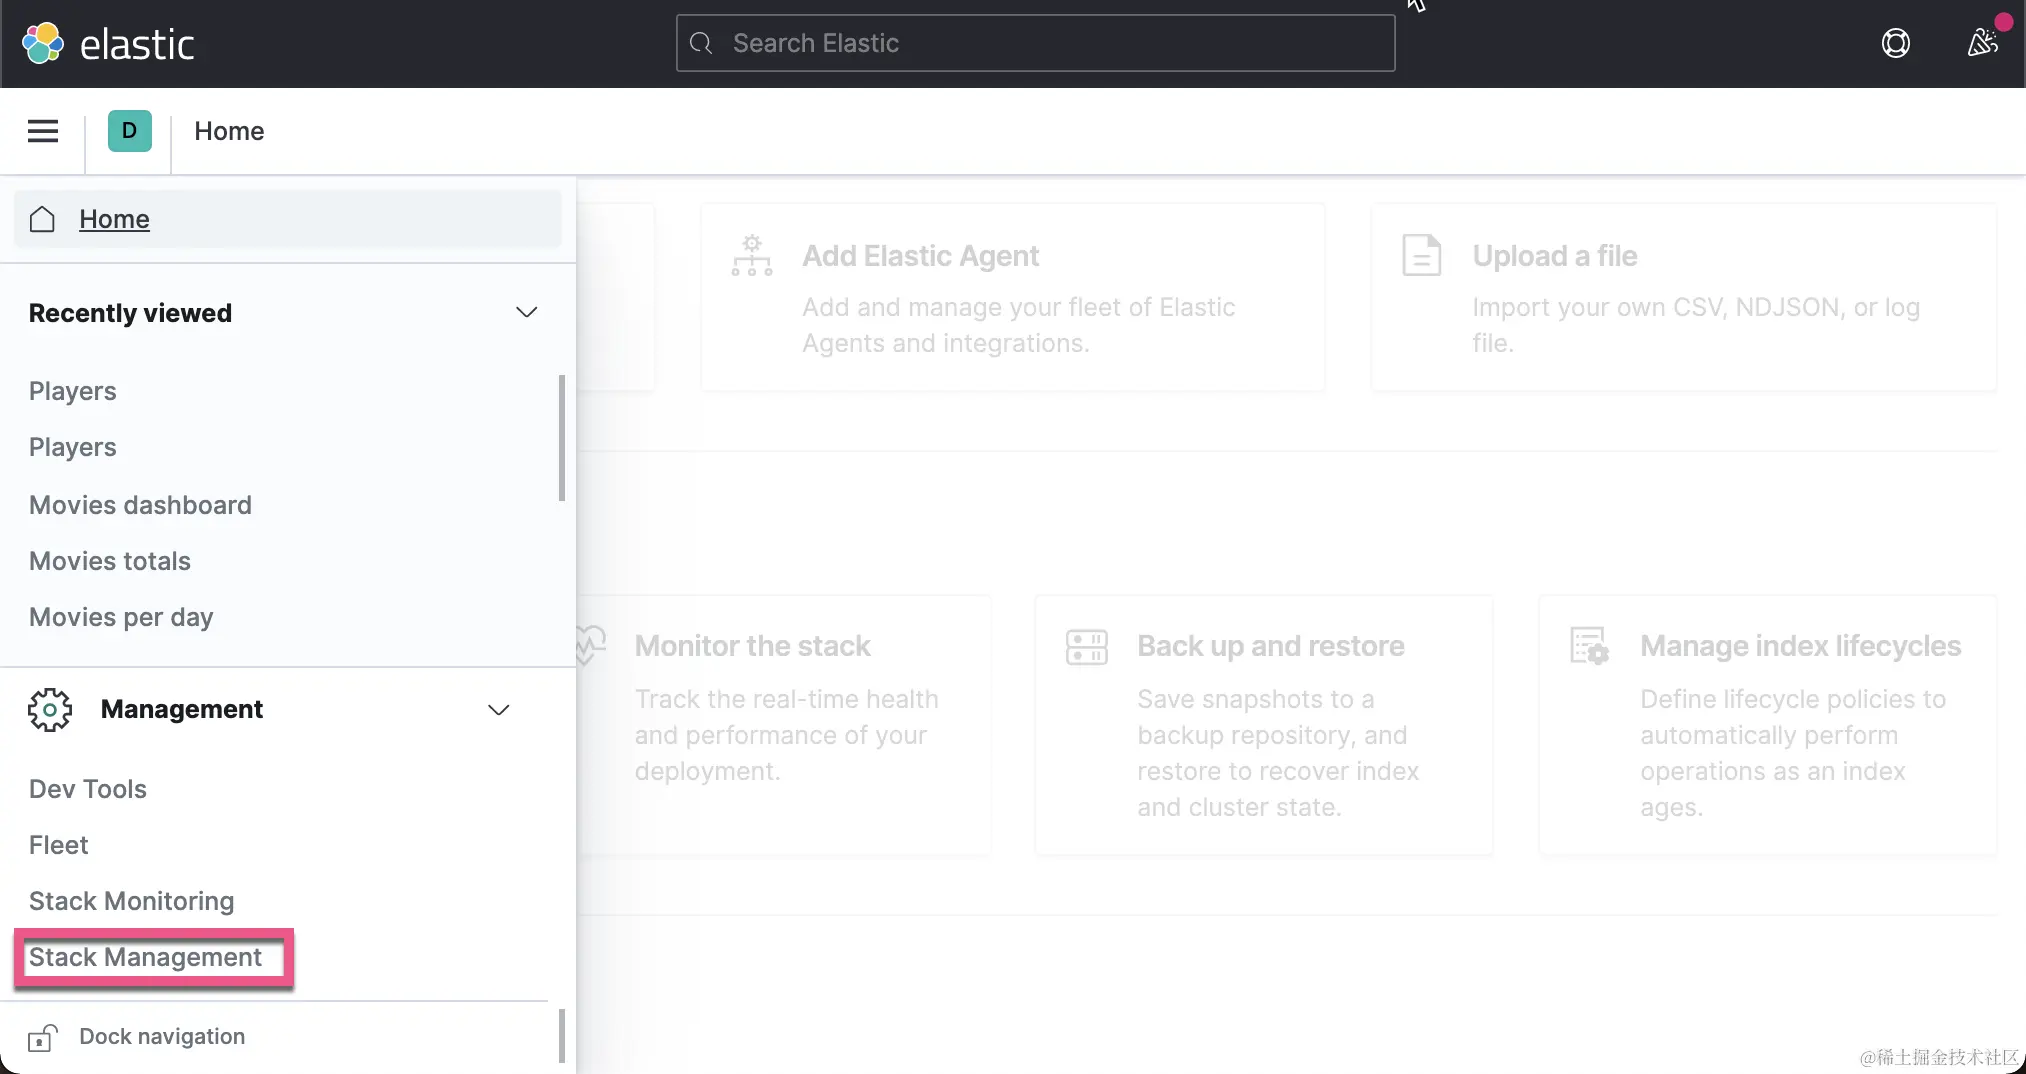Open the Upload a file card title

coord(1554,256)
